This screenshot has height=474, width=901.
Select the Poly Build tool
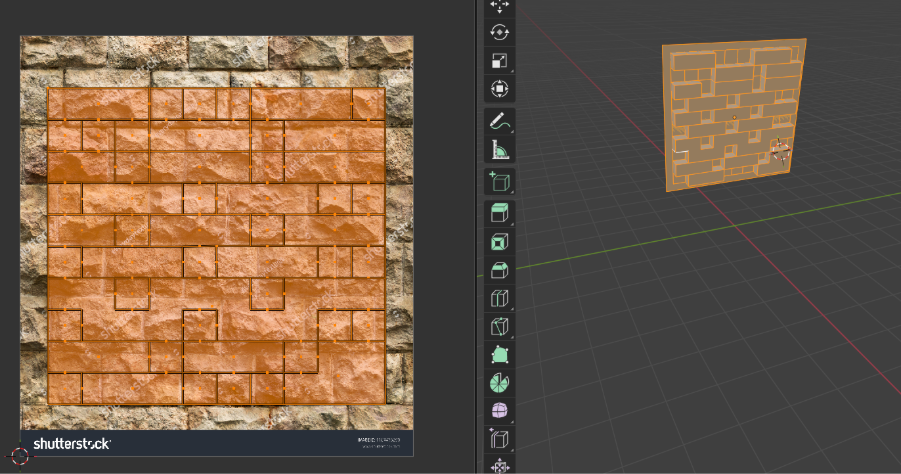point(498,354)
